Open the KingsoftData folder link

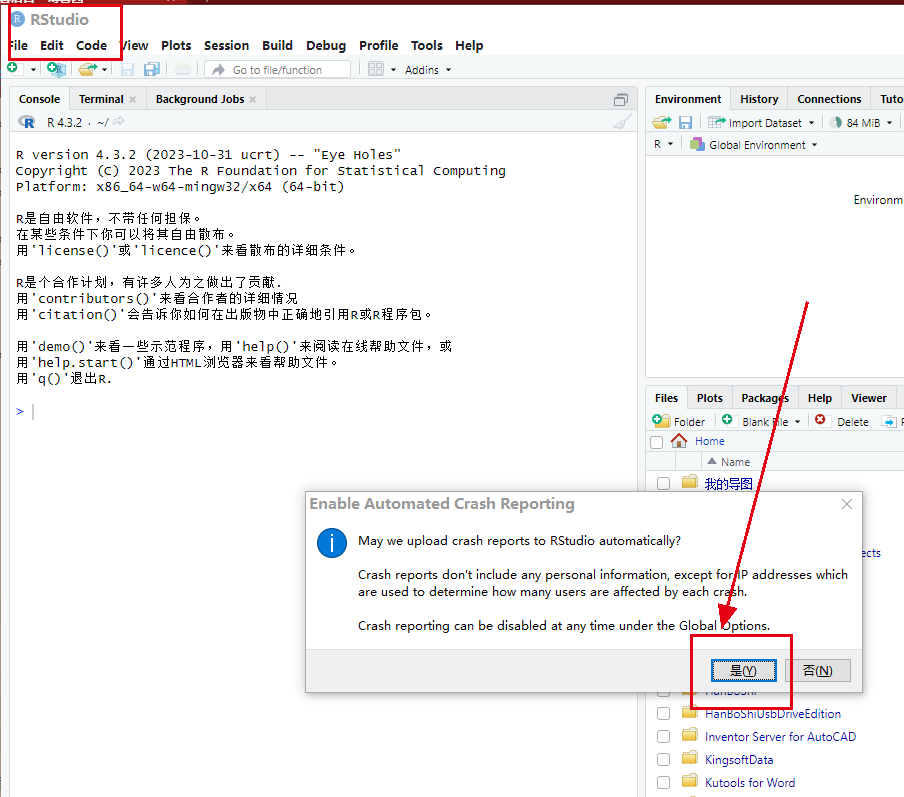tap(739, 760)
